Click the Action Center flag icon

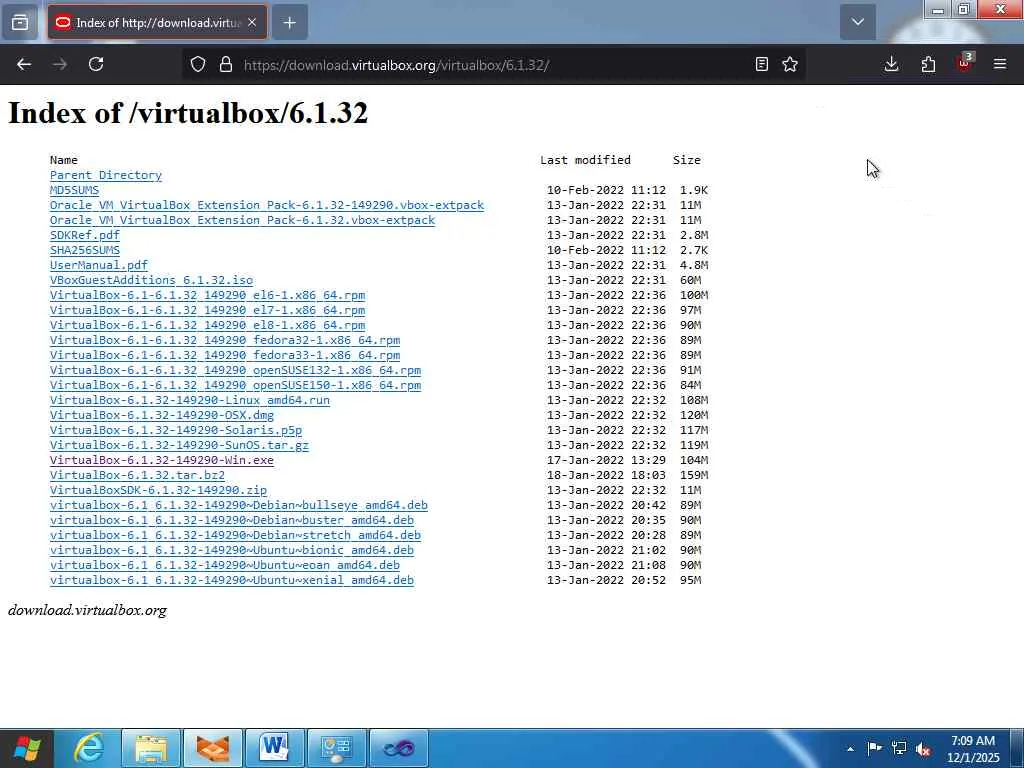(x=874, y=748)
